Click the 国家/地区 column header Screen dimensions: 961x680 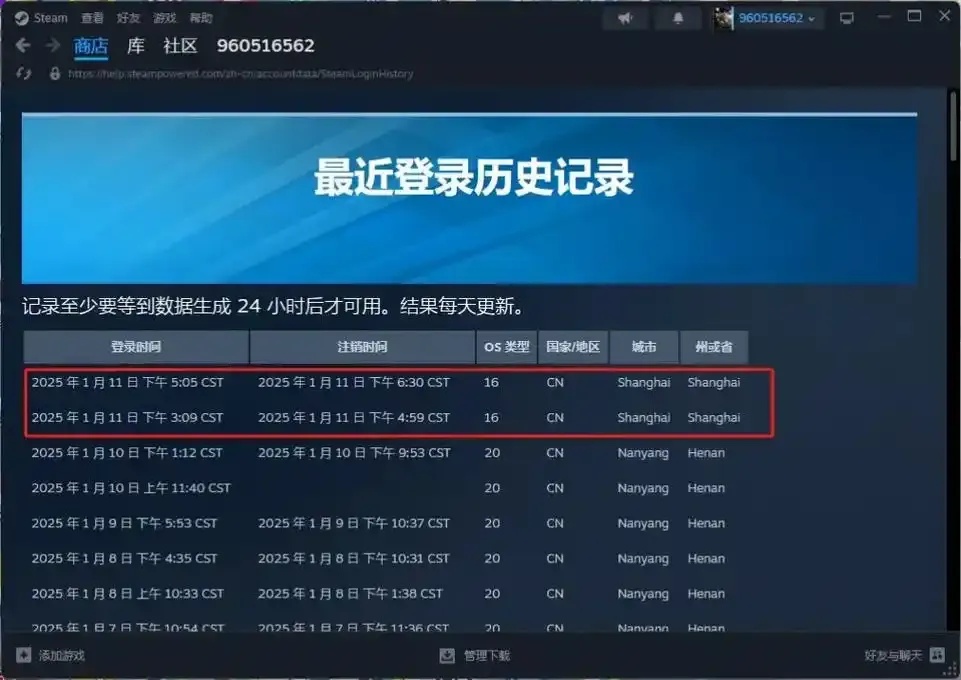(x=573, y=347)
